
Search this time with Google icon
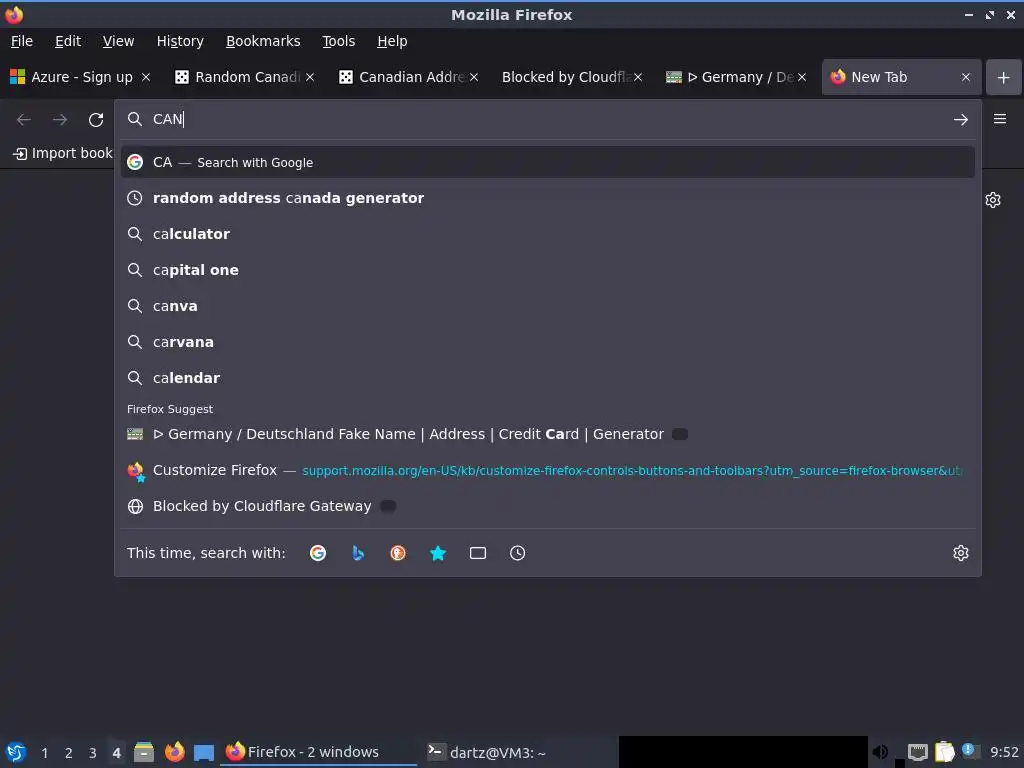tap(318, 553)
